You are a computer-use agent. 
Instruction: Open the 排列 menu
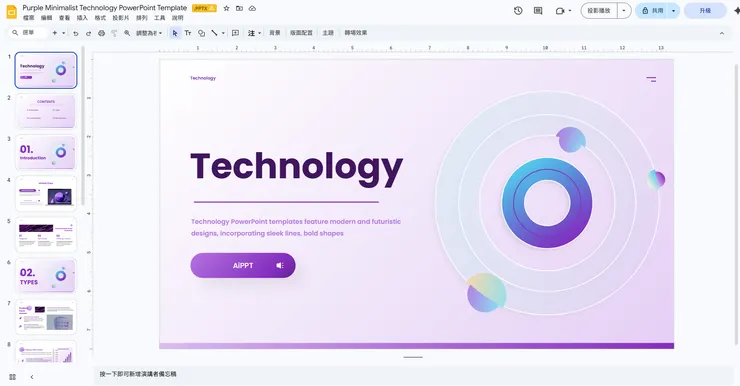point(142,18)
